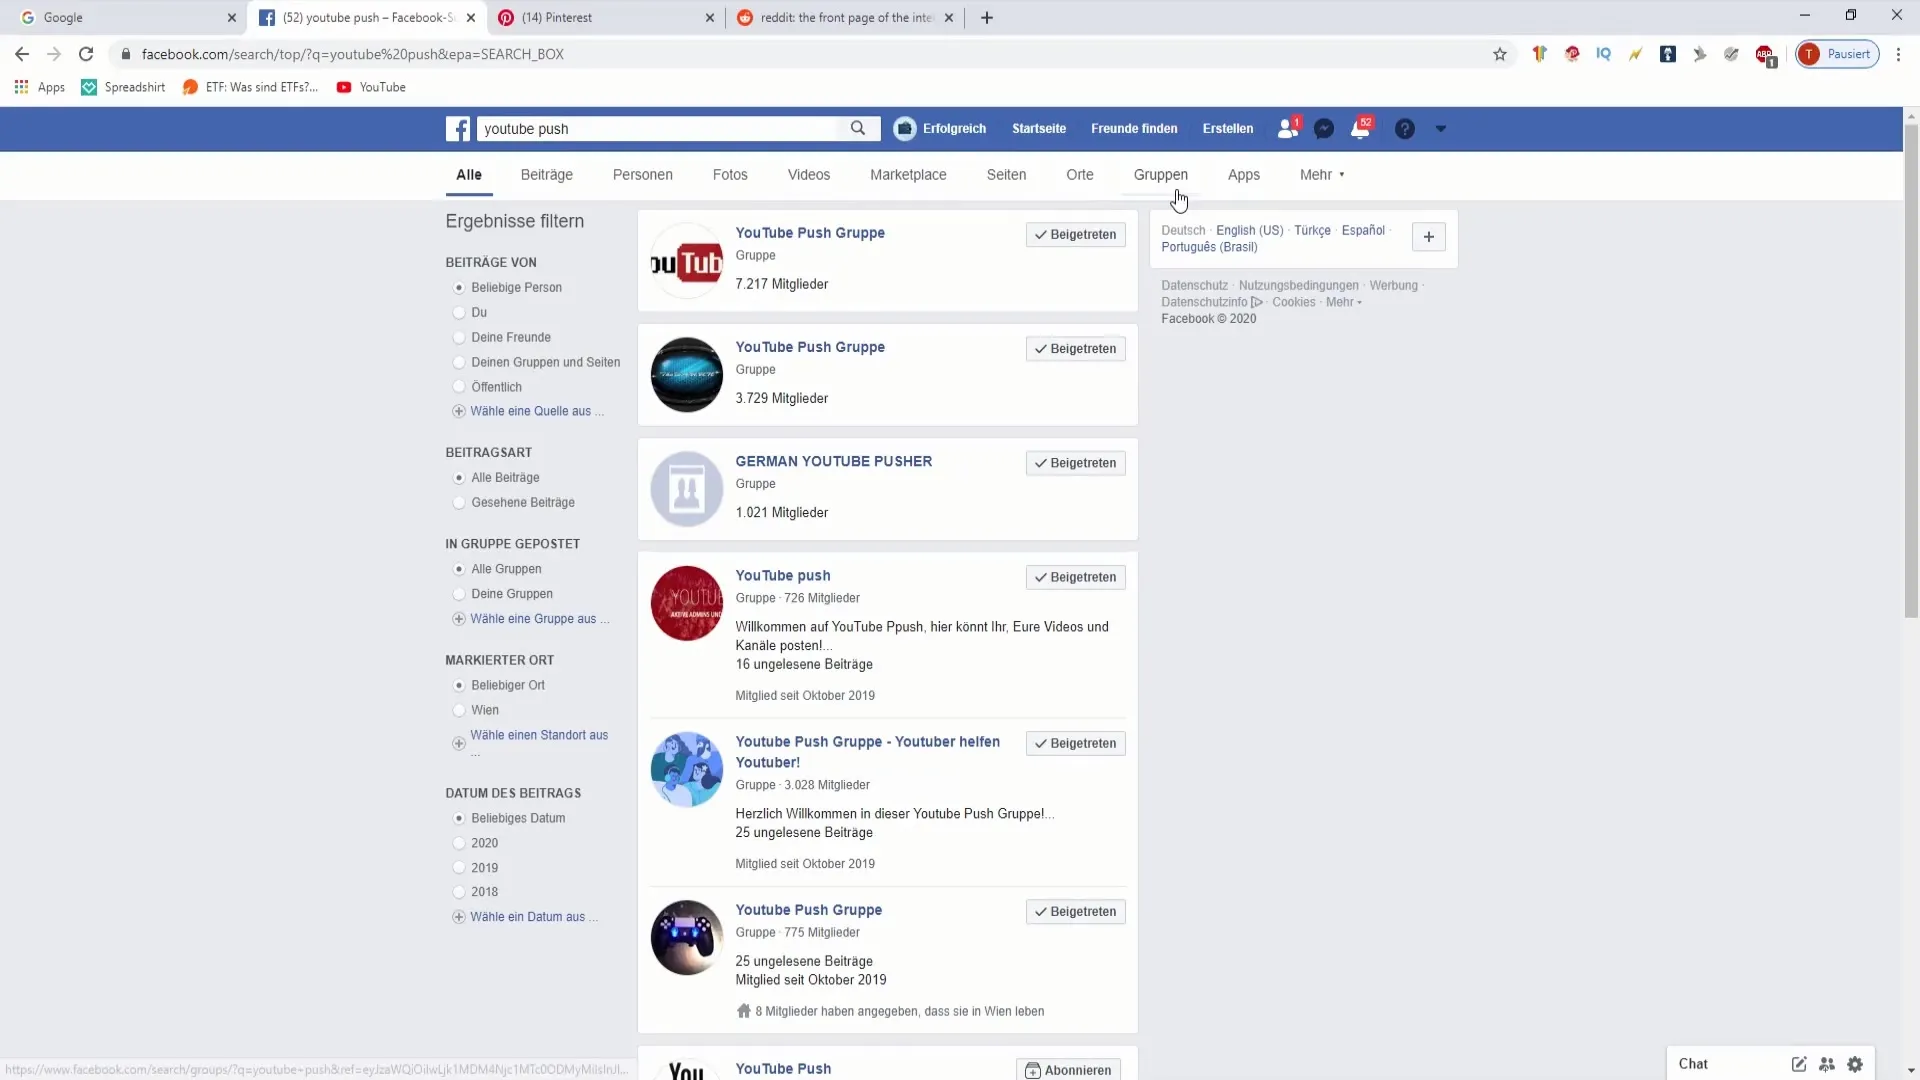Click Startseite in top bar
The image size is (1920, 1080).
click(1039, 129)
